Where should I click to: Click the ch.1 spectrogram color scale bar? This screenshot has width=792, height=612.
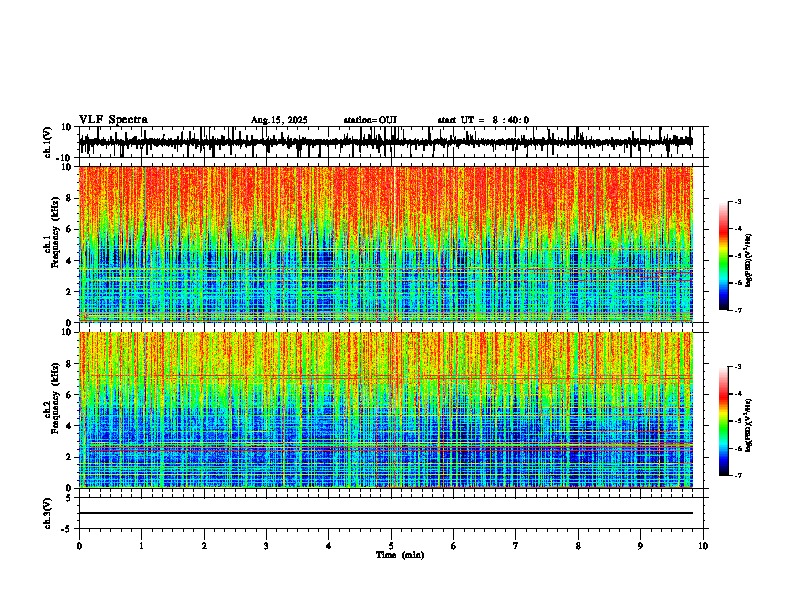[x=724, y=256]
